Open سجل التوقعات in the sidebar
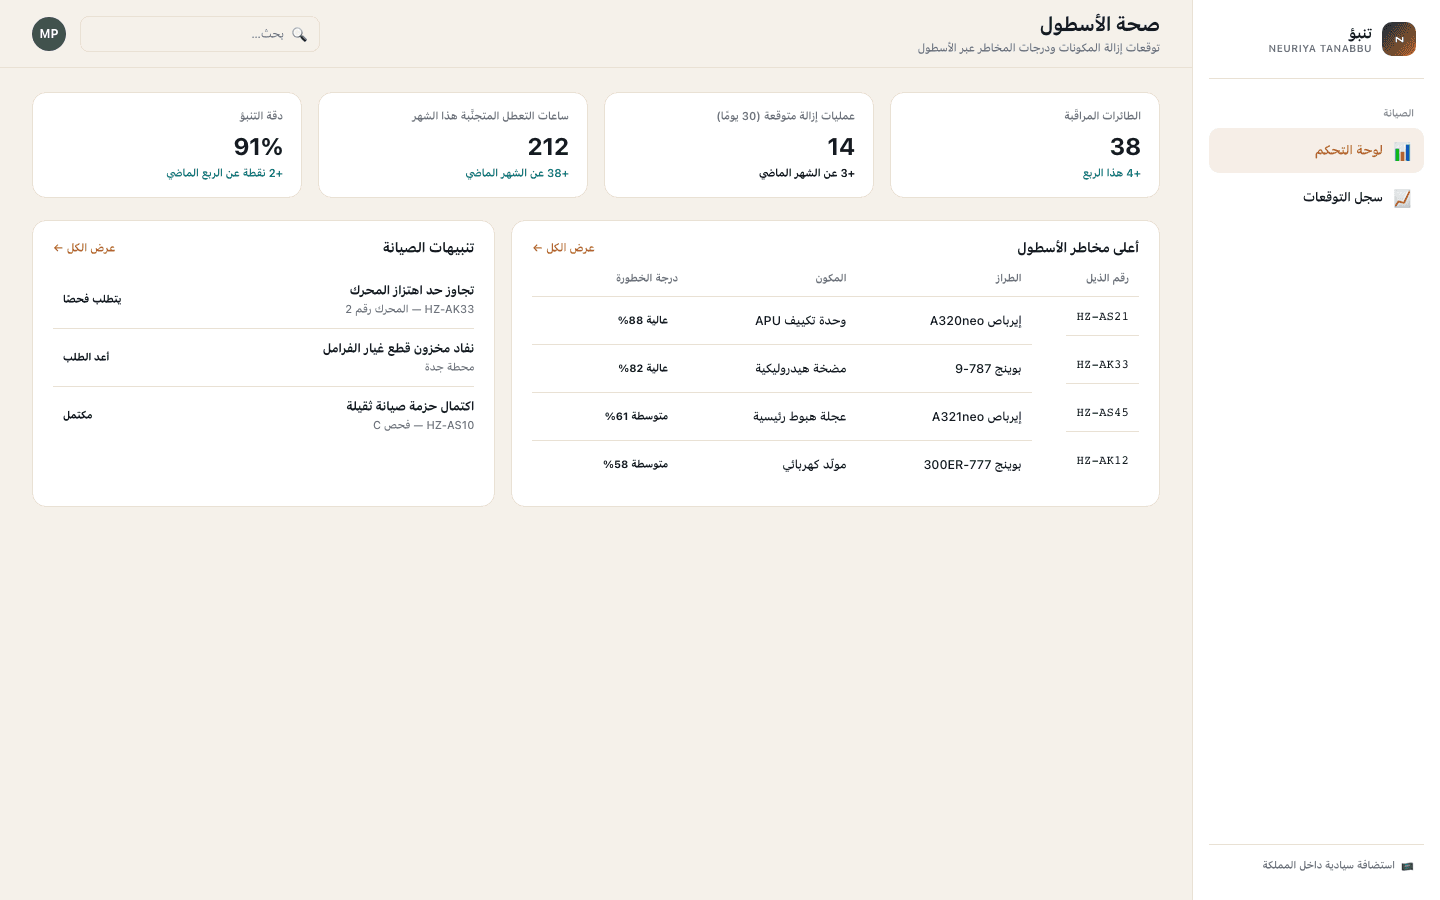The height and width of the screenshot is (900, 1440). (x=1316, y=198)
